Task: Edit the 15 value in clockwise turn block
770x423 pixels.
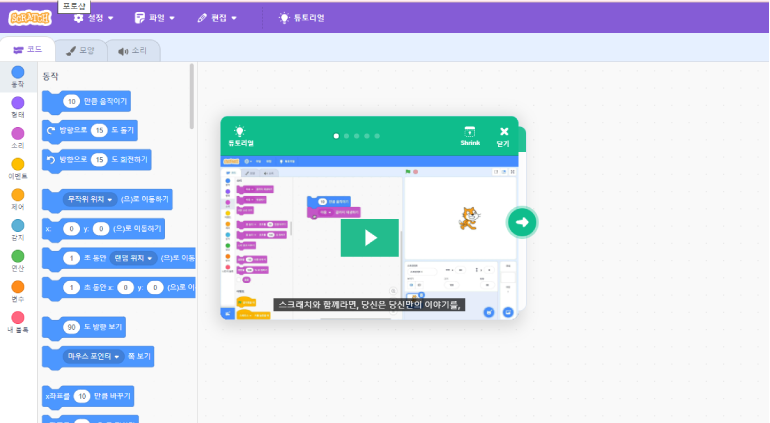Action: click(x=99, y=130)
